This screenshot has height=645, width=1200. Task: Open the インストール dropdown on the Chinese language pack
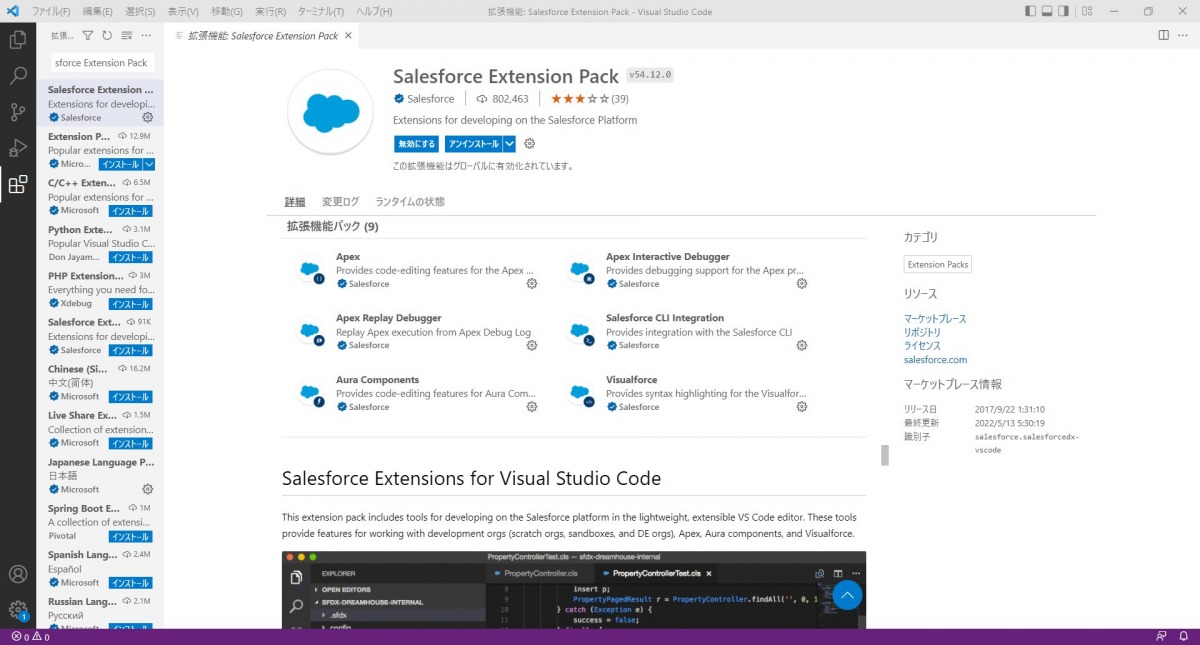point(148,395)
